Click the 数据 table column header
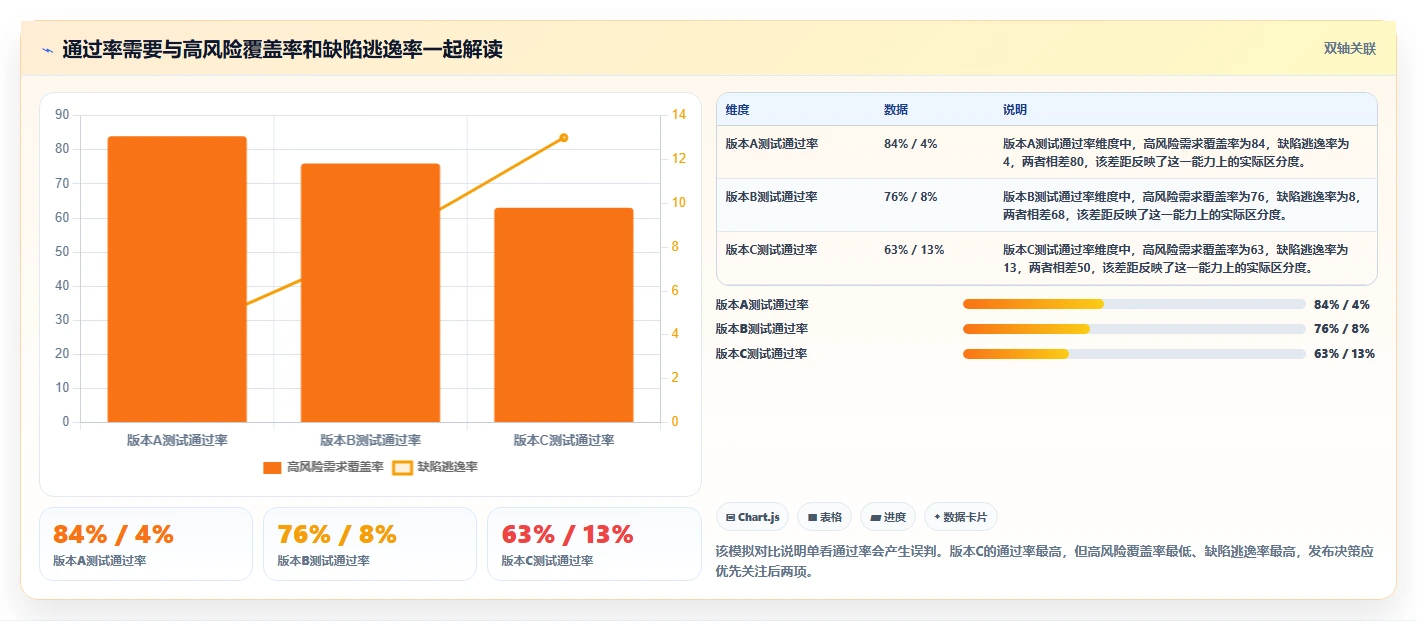Screen dimensions: 1417x621 896,110
